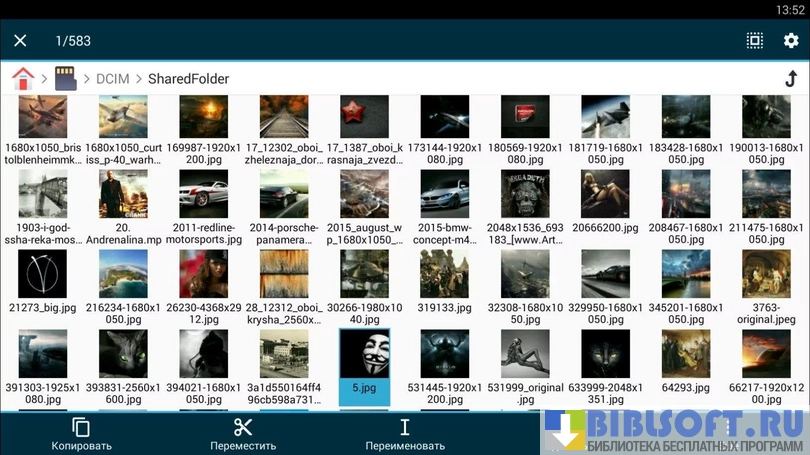Navigate to DCIM in the breadcrumb
Viewport: 810px width, 455px height.
115,79
